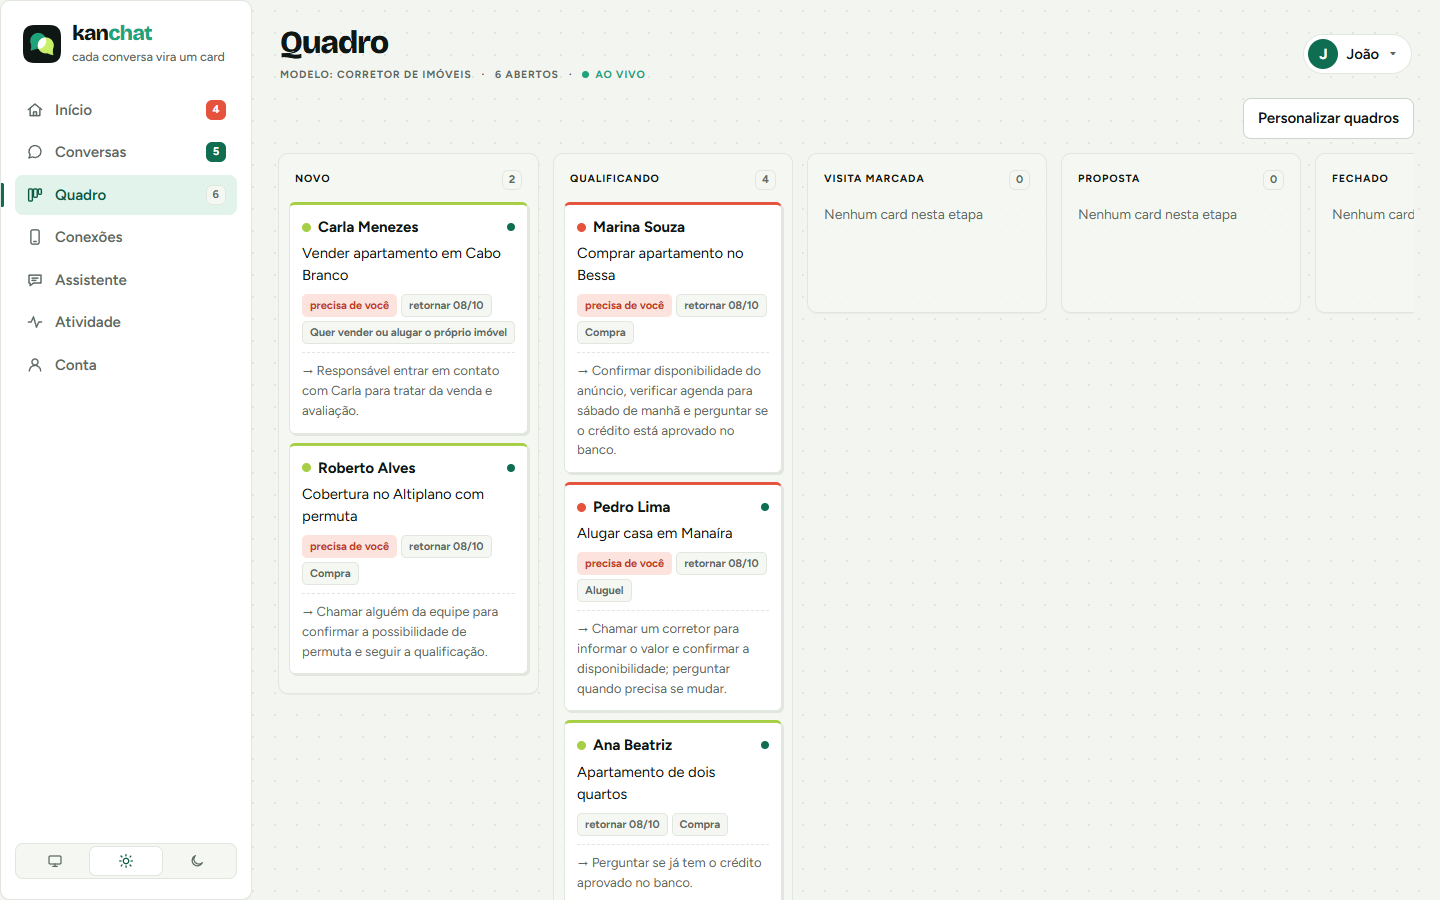Click the Novo column count badge

(512, 180)
